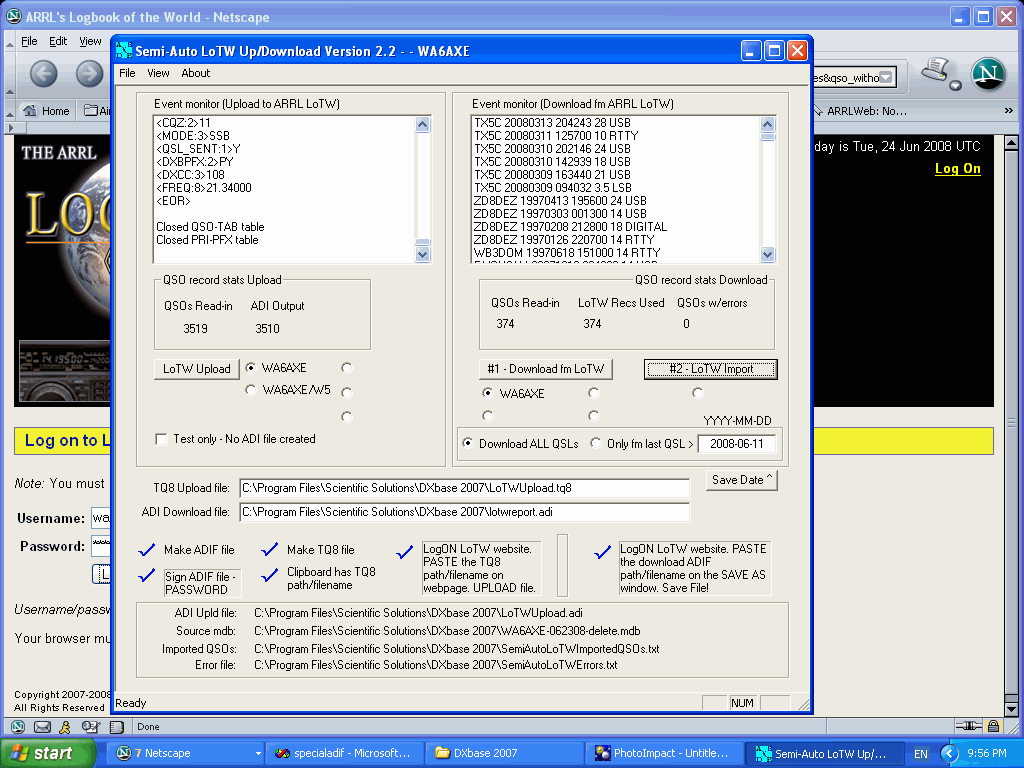Show hidden system tray icons
The height and width of the screenshot is (768, 1024).
click(949, 754)
